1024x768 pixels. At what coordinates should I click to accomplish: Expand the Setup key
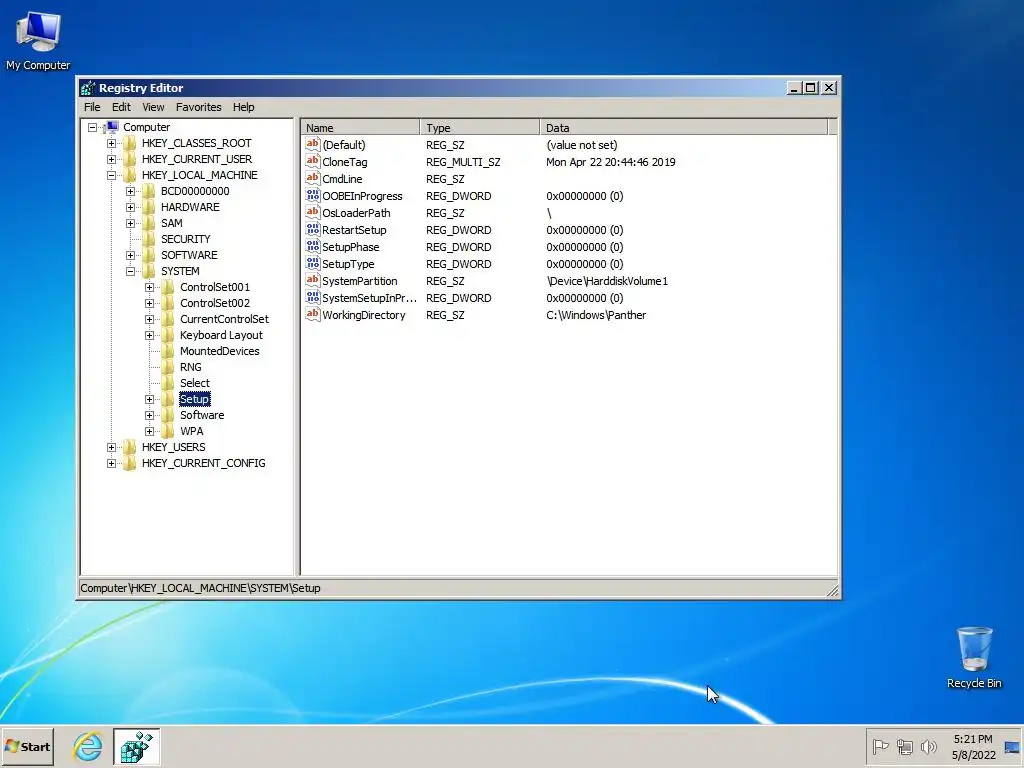tap(149, 399)
